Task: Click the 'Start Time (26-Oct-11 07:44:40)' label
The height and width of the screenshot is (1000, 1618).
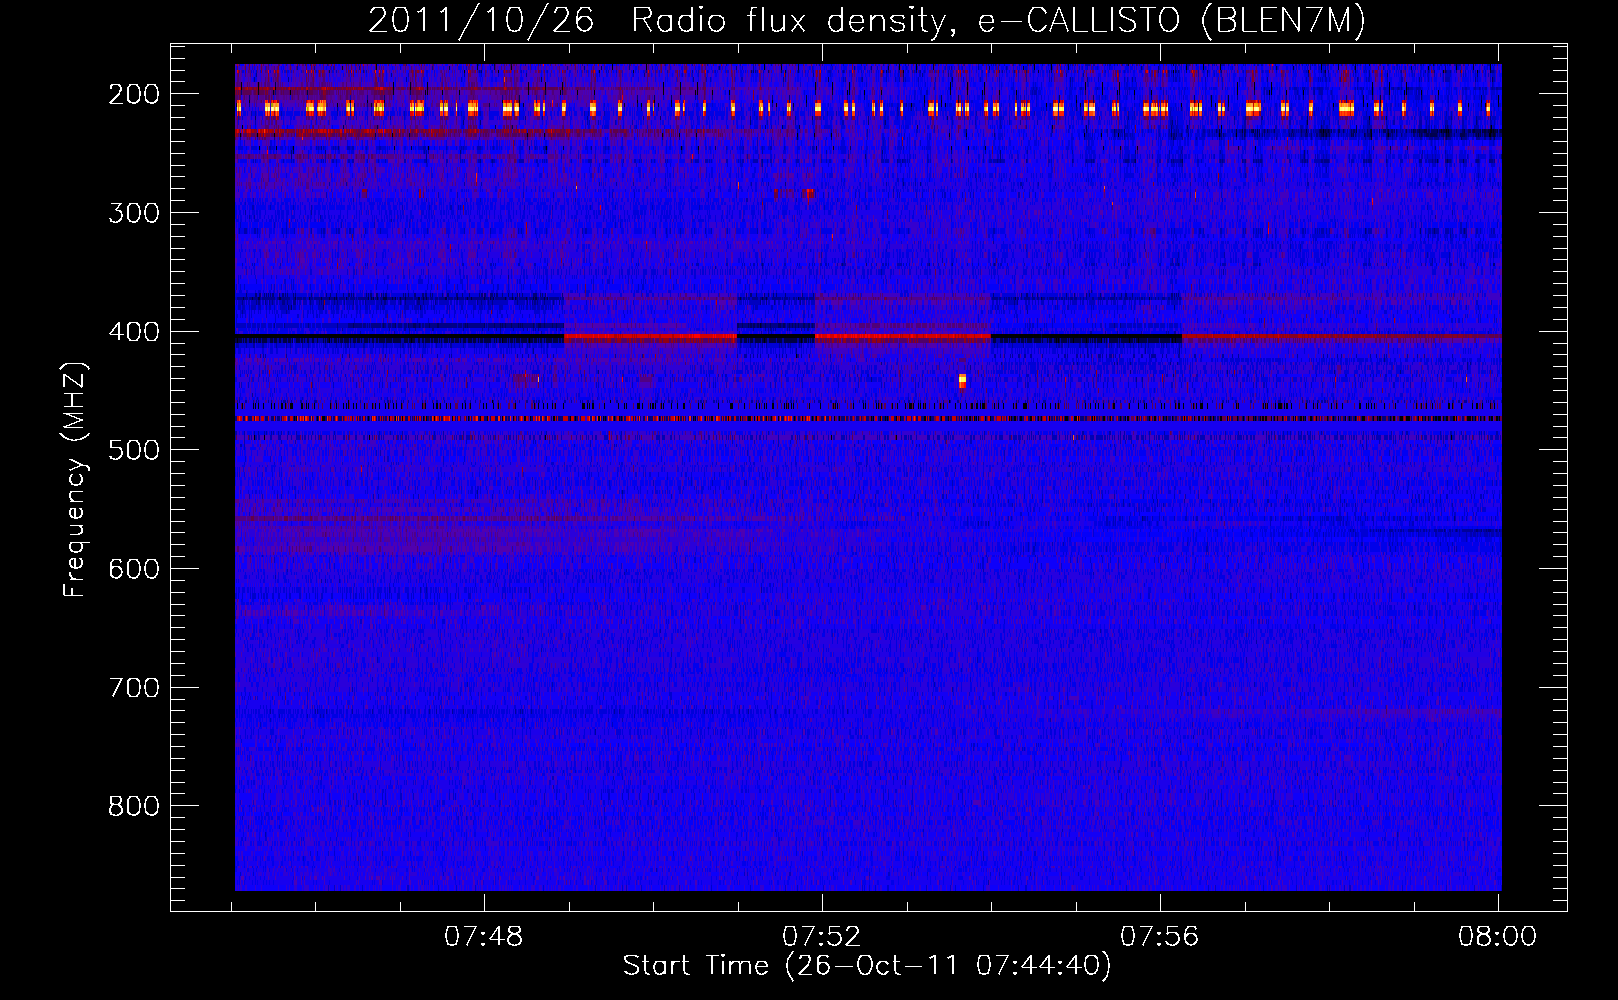Action: click(x=867, y=966)
